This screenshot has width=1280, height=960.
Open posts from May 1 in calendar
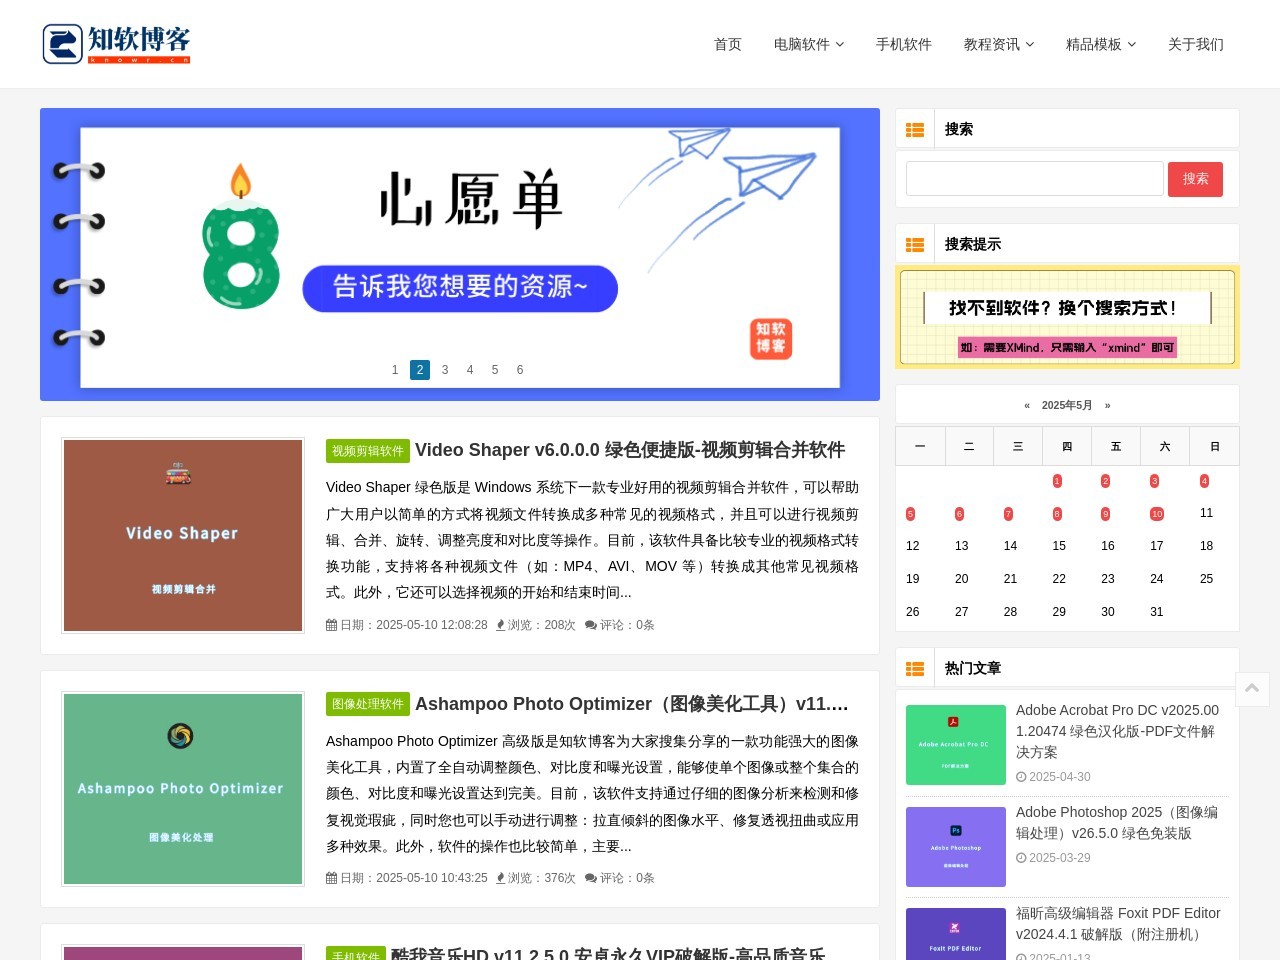1057,481
